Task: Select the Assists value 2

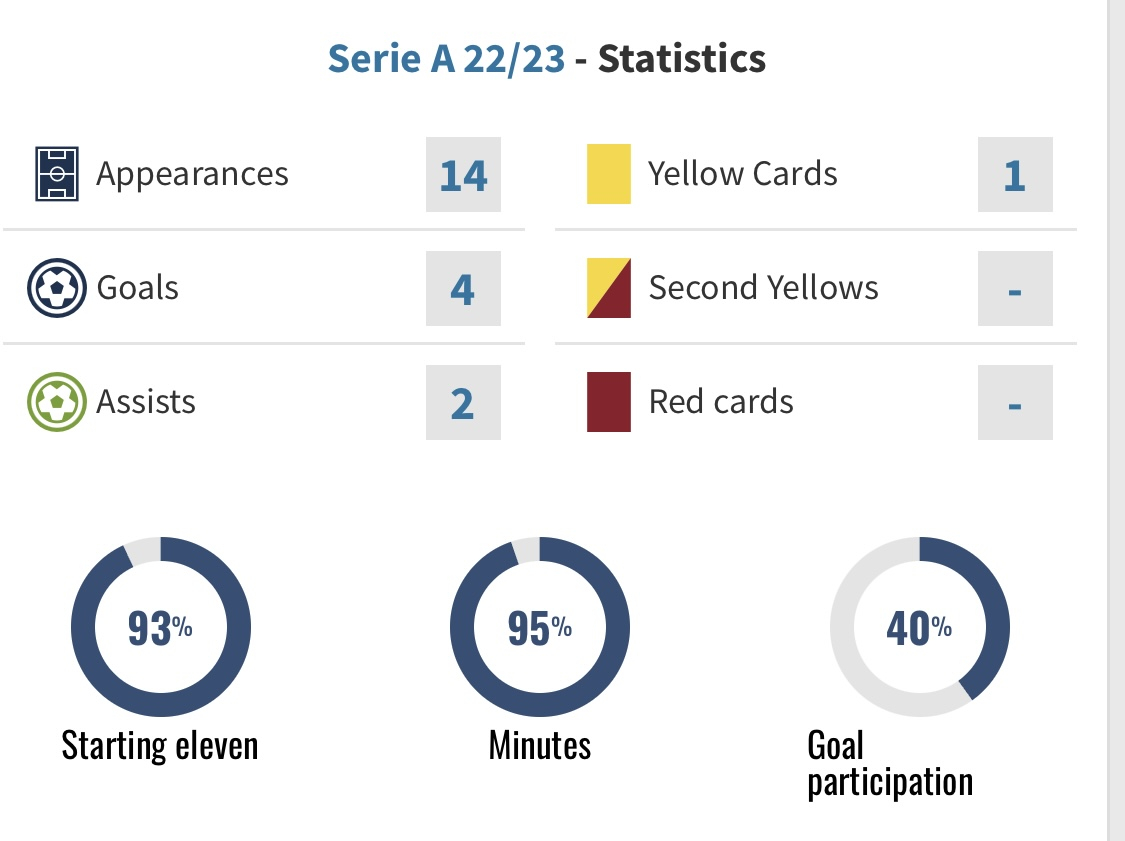Action: click(x=463, y=403)
